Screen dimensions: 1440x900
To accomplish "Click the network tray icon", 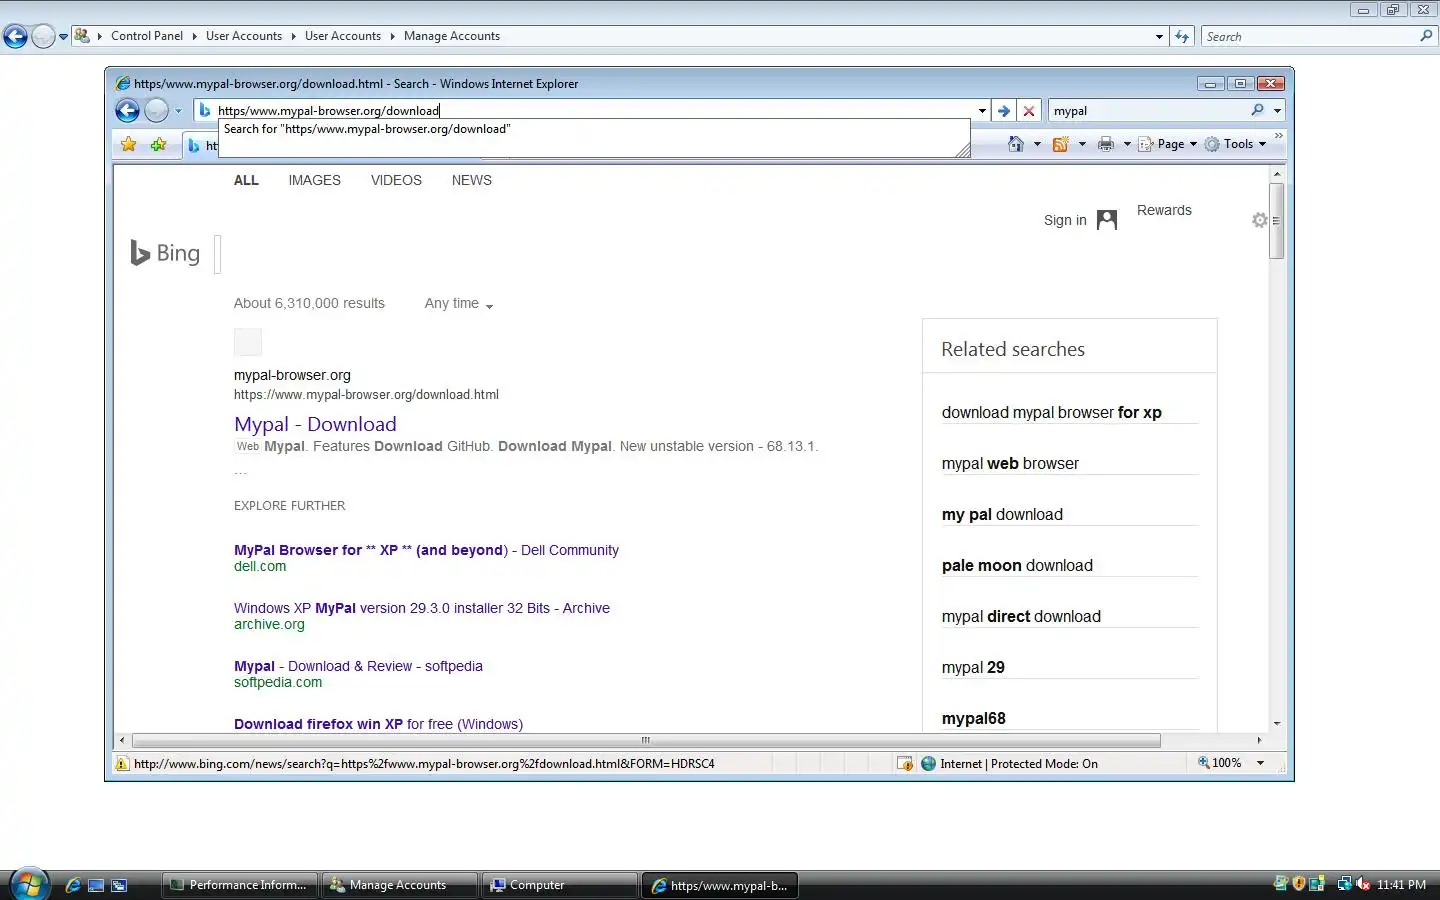I will coord(1345,884).
